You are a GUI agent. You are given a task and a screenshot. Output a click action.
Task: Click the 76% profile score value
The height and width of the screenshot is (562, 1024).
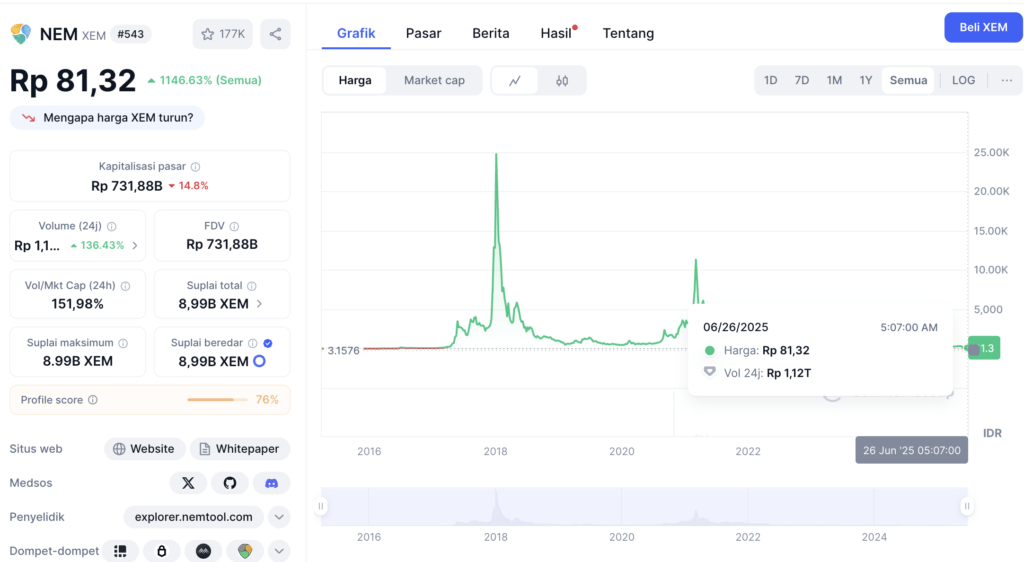[x=267, y=399]
